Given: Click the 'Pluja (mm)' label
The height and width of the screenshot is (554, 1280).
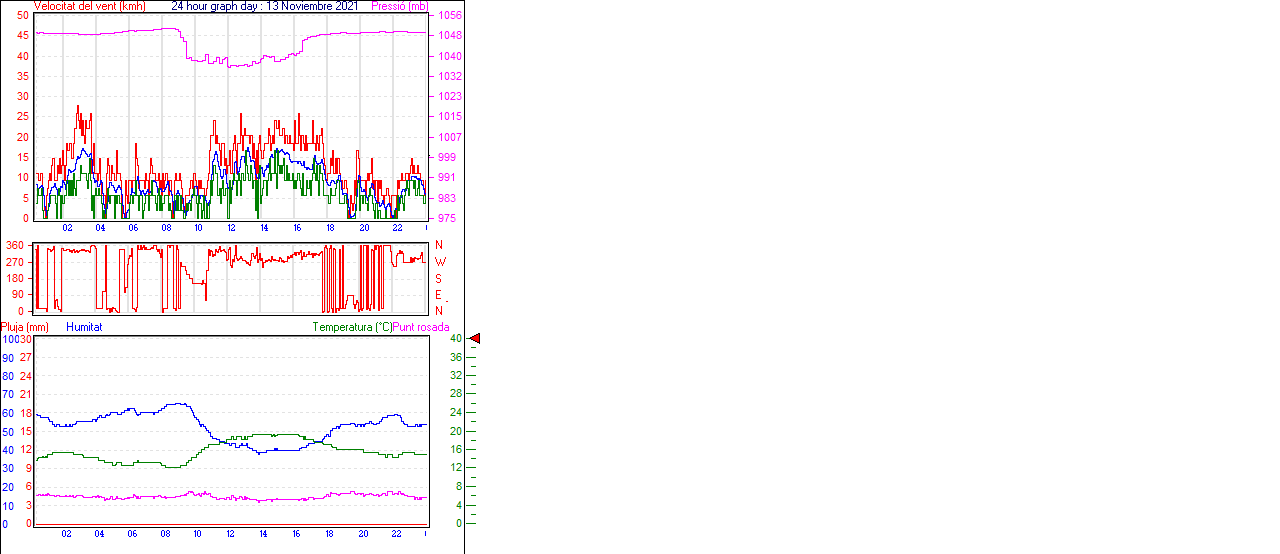Looking at the screenshot, I should pos(25,327).
